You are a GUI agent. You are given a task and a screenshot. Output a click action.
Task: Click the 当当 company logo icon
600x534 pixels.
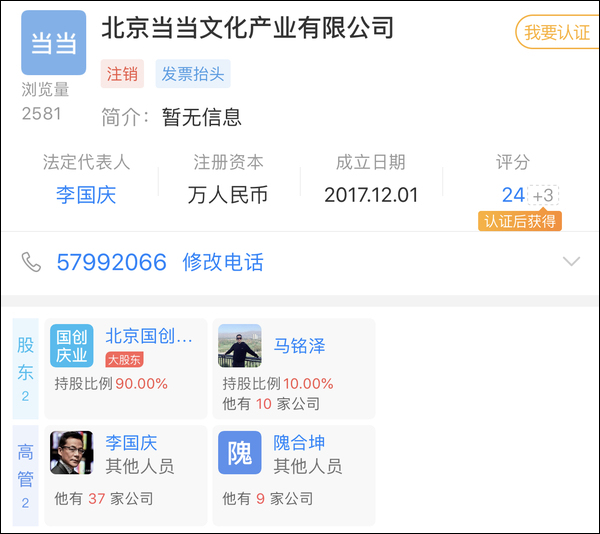tap(53, 43)
